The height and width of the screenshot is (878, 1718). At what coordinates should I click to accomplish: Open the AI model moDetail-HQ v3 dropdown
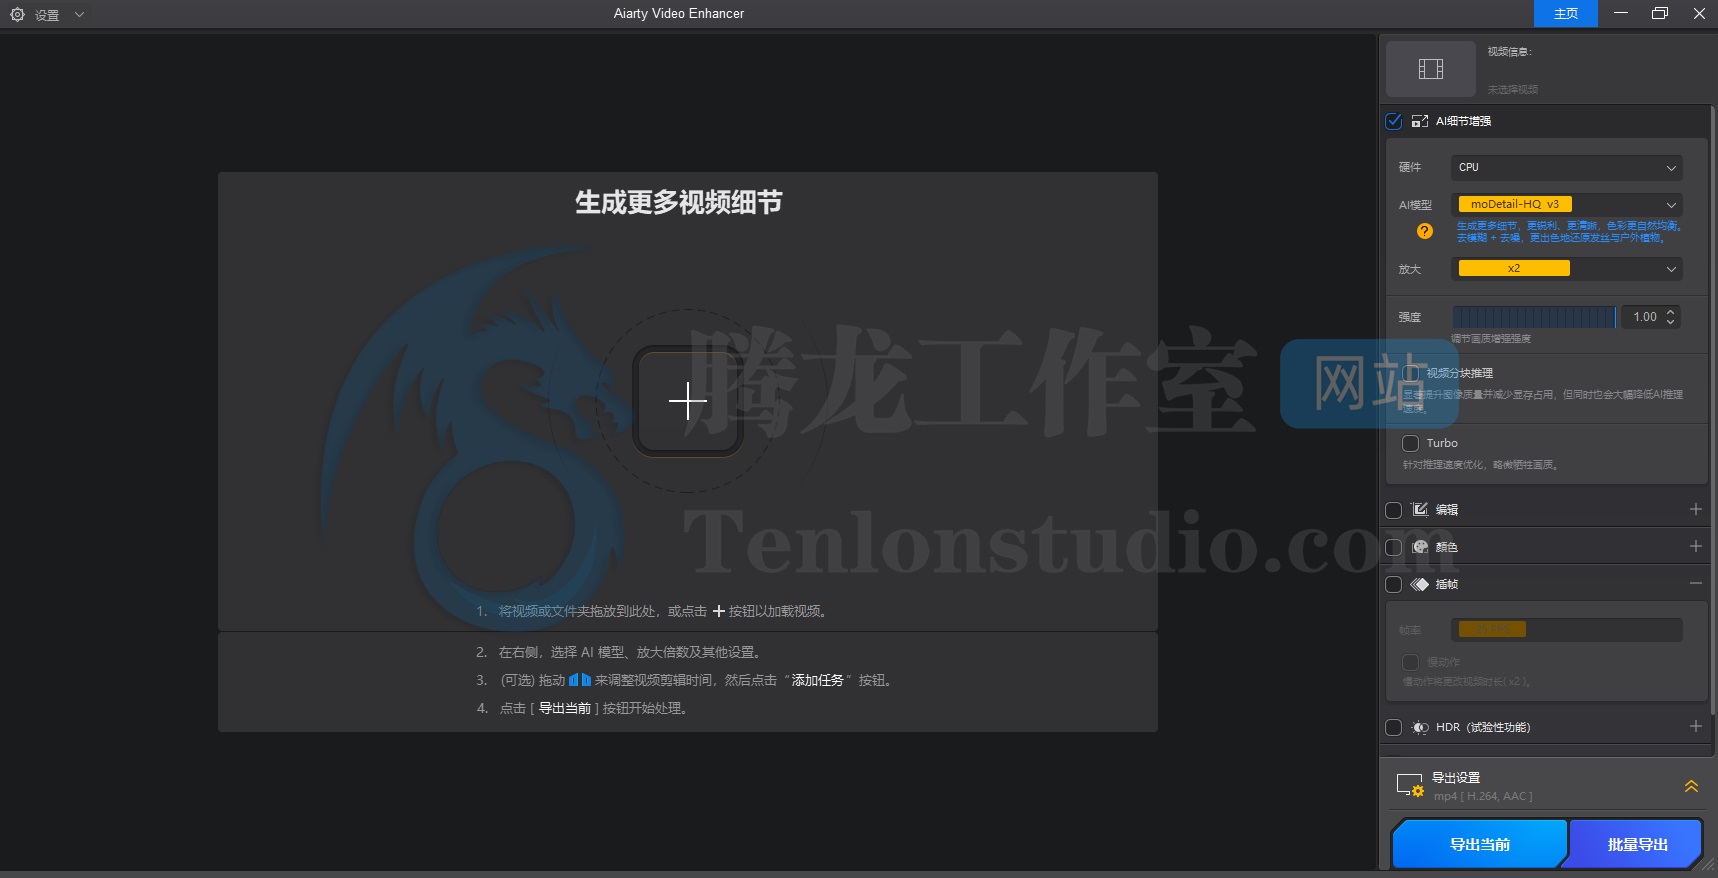1566,204
